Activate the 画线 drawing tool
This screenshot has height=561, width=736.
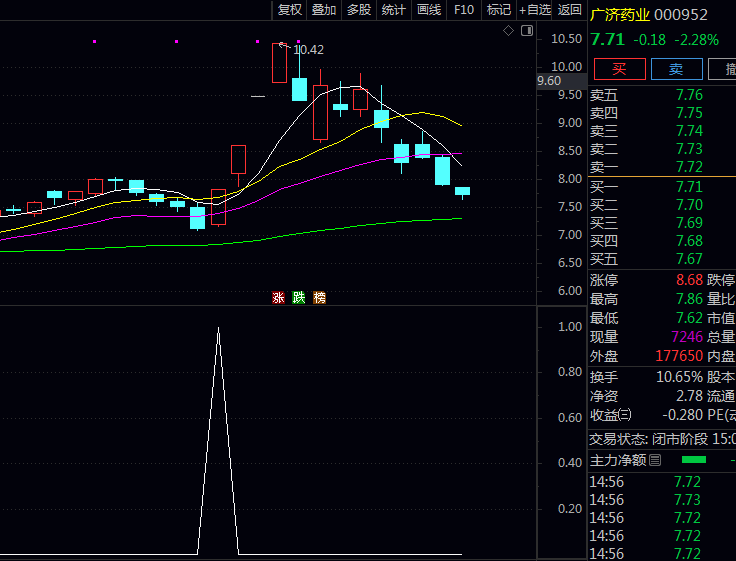click(x=429, y=10)
